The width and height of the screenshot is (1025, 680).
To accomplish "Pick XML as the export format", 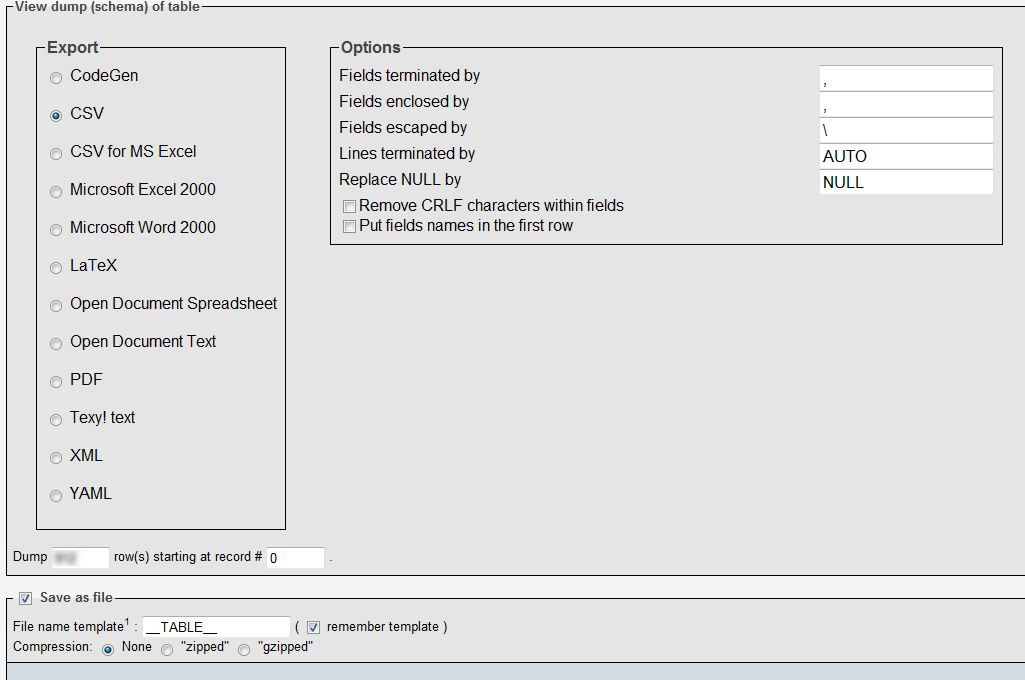I will coord(56,458).
